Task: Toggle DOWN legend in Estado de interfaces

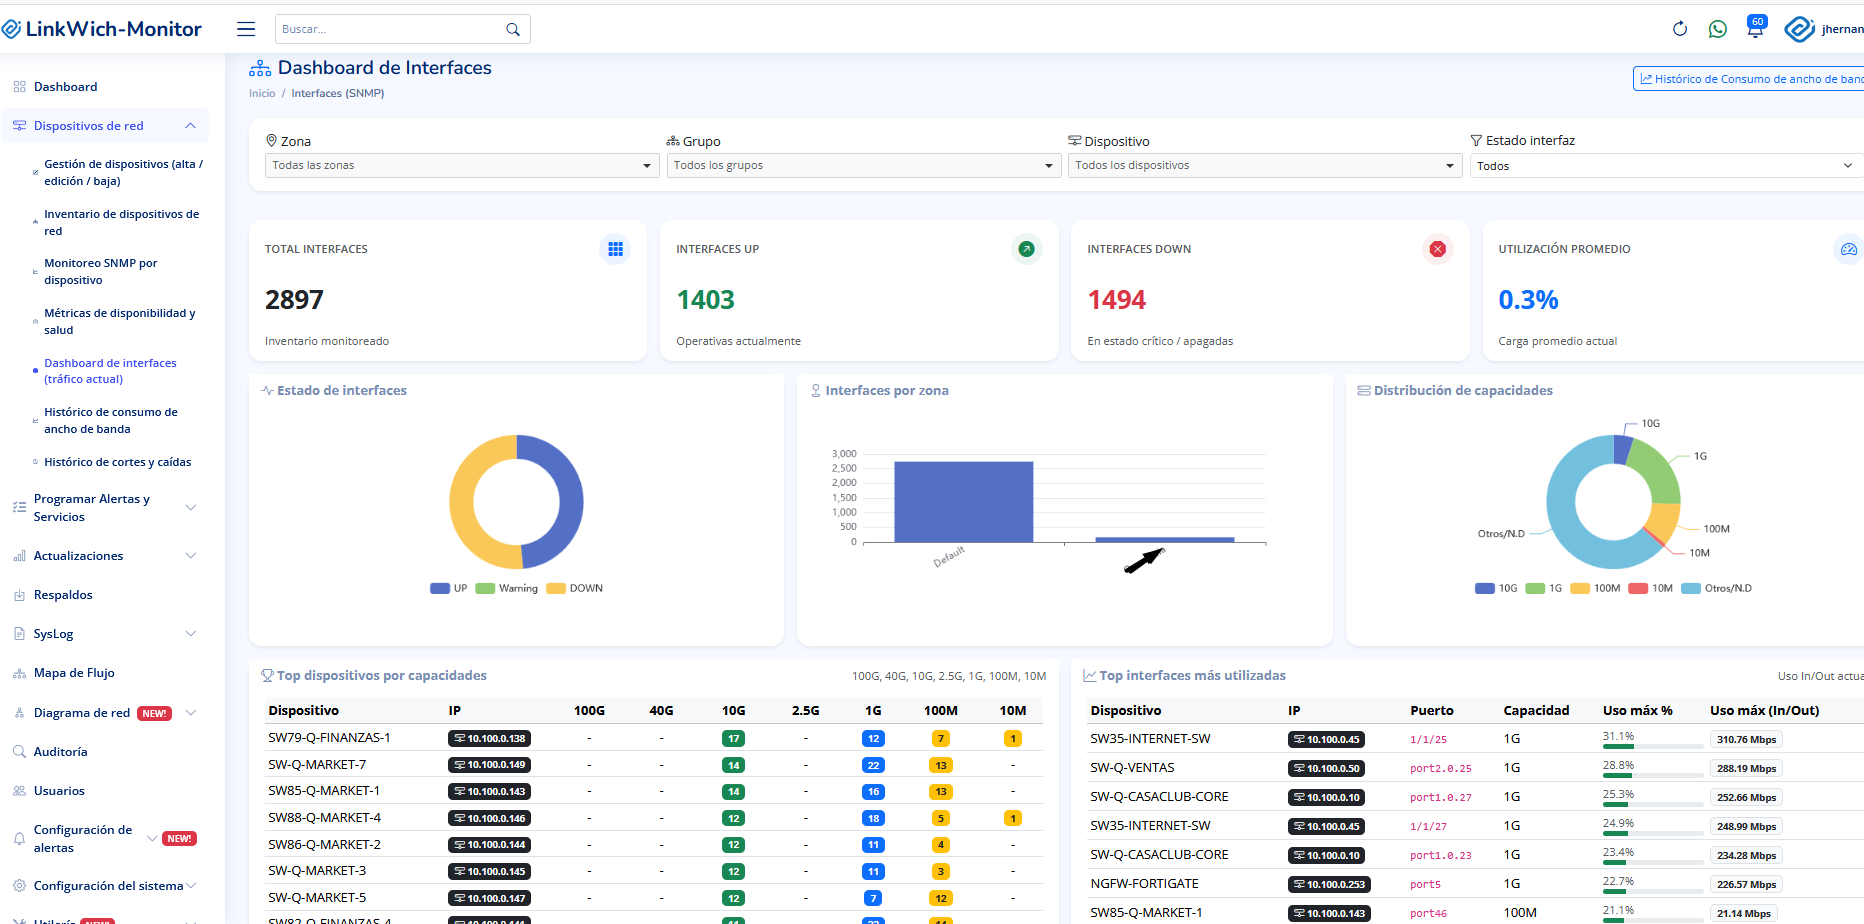Action: point(575,588)
